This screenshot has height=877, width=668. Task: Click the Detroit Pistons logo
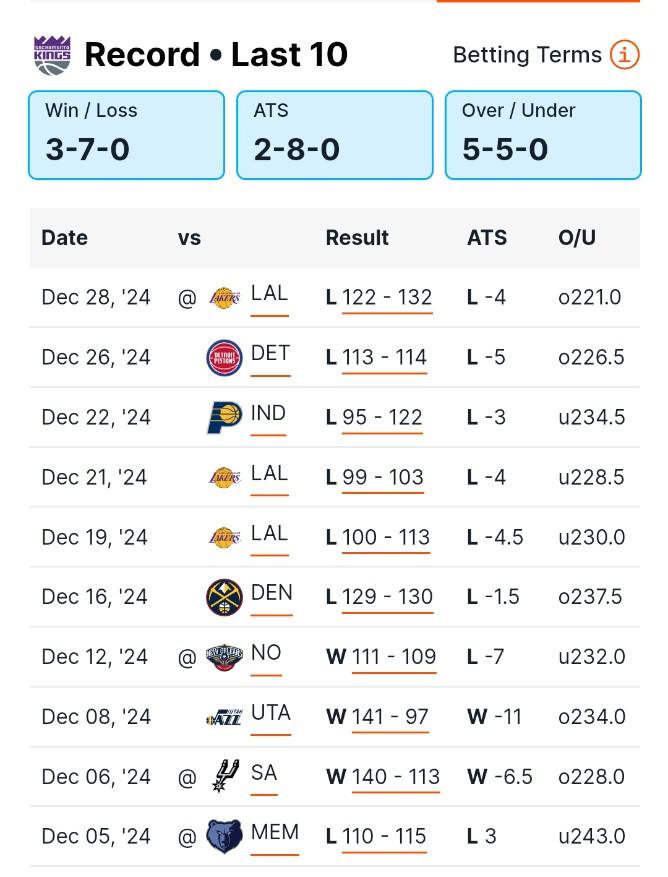tap(224, 357)
